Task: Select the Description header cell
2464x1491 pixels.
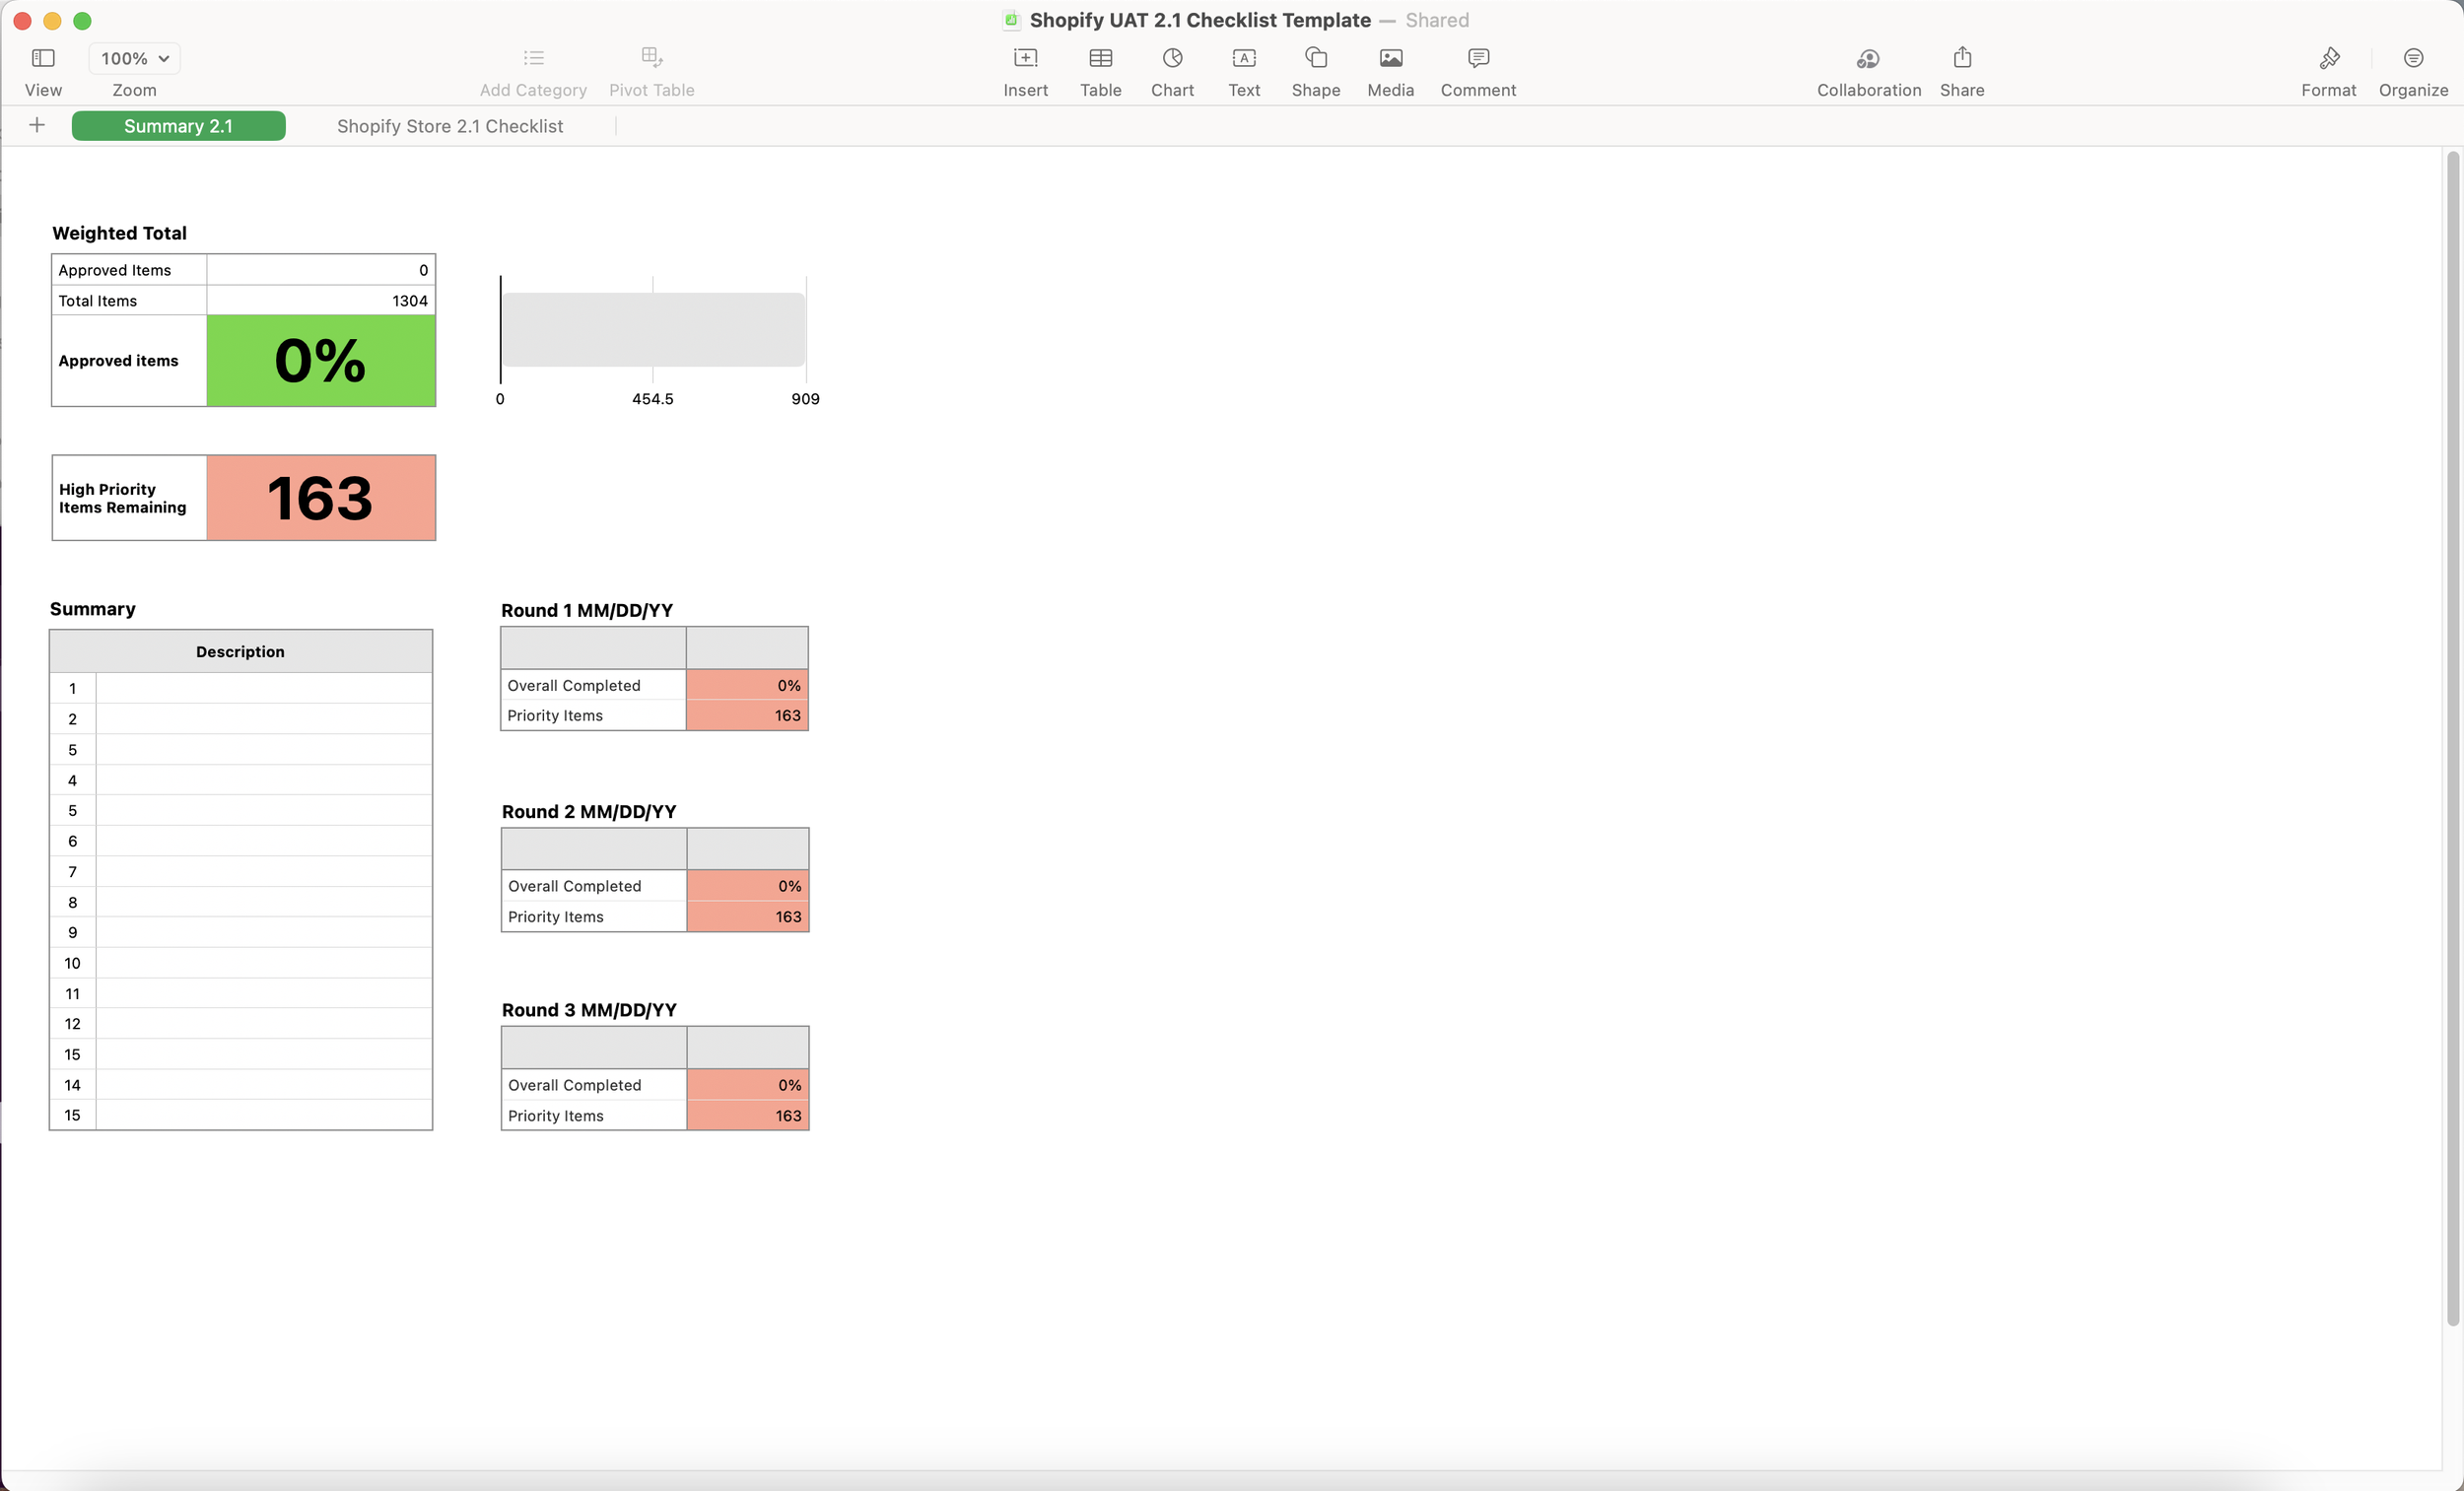Action: tap(240, 652)
